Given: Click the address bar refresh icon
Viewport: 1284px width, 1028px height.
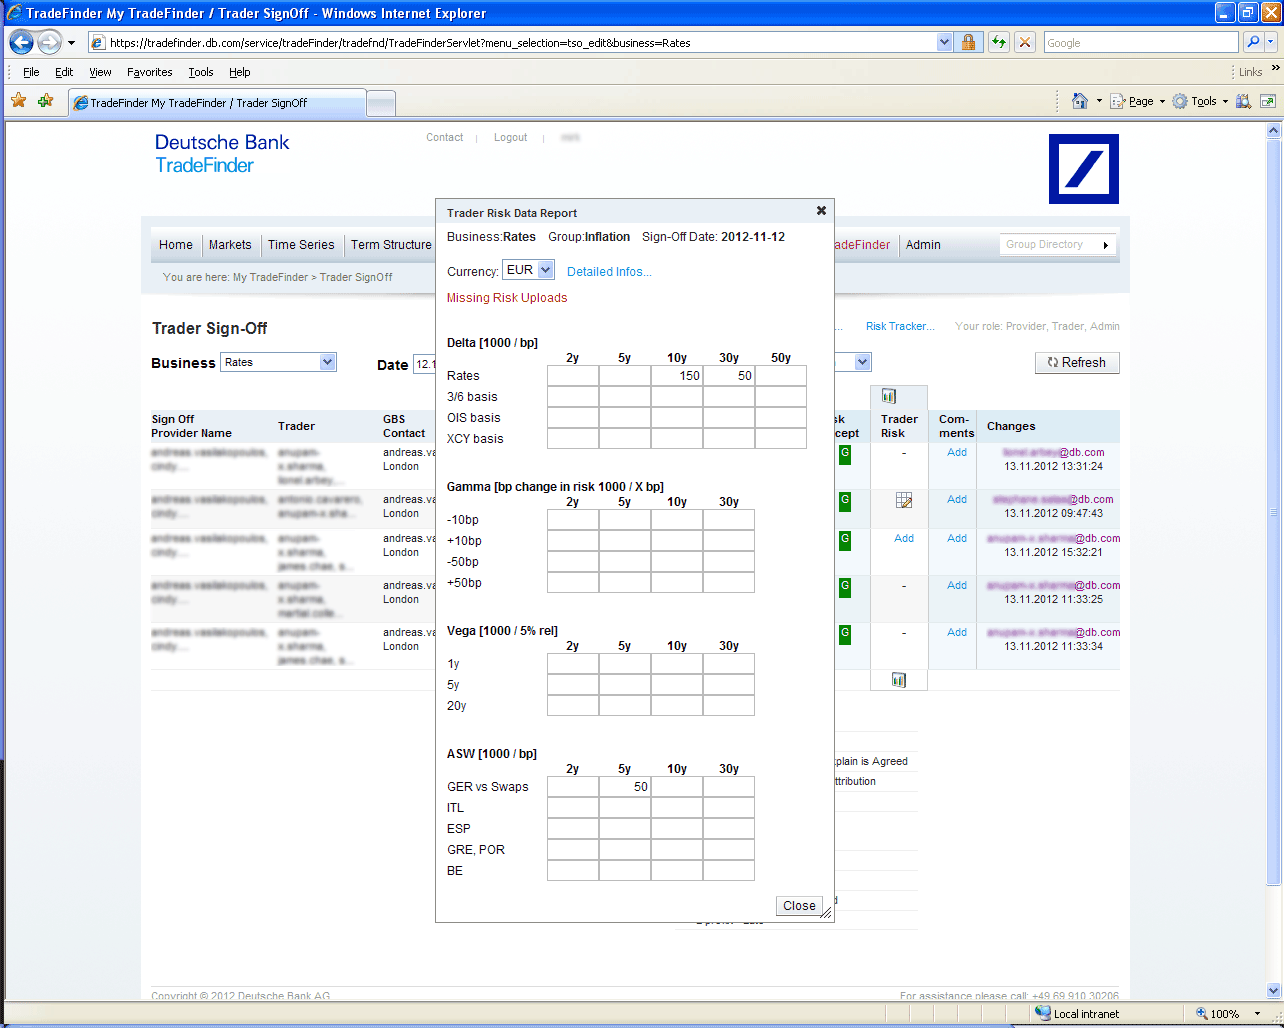Looking at the screenshot, I should click(x=998, y=43).
